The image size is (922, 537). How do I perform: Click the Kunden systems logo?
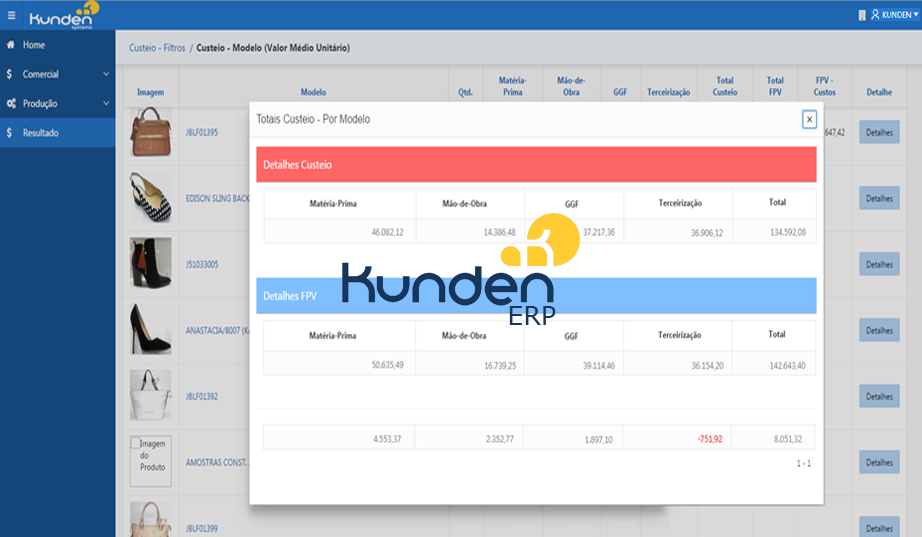pos(64,16)
